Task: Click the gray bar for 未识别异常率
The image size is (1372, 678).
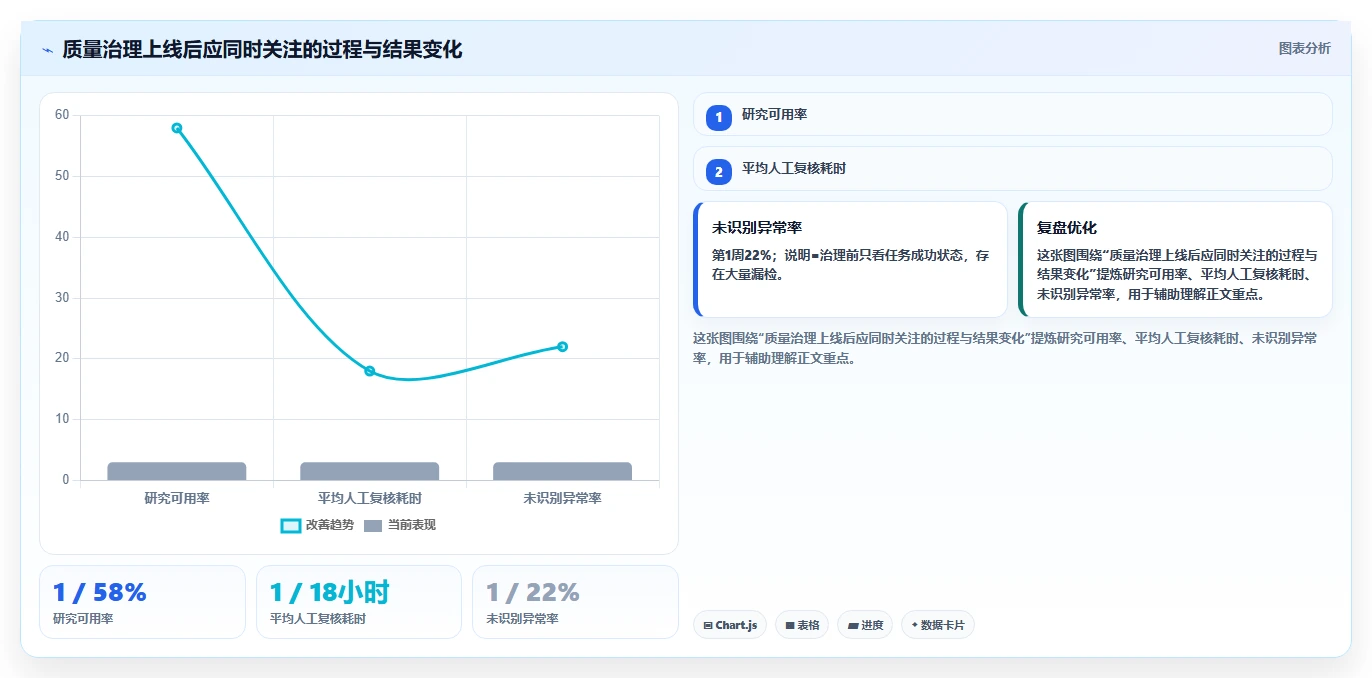Action: point(562,471)
